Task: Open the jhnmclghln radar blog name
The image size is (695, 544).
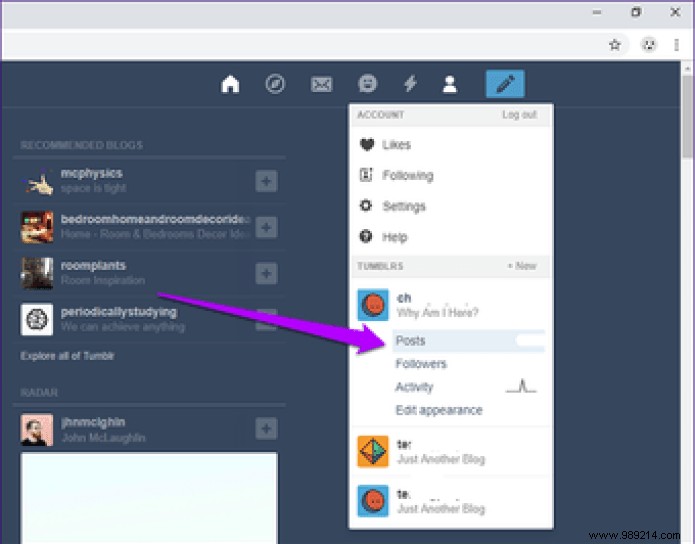Action: 93,422
